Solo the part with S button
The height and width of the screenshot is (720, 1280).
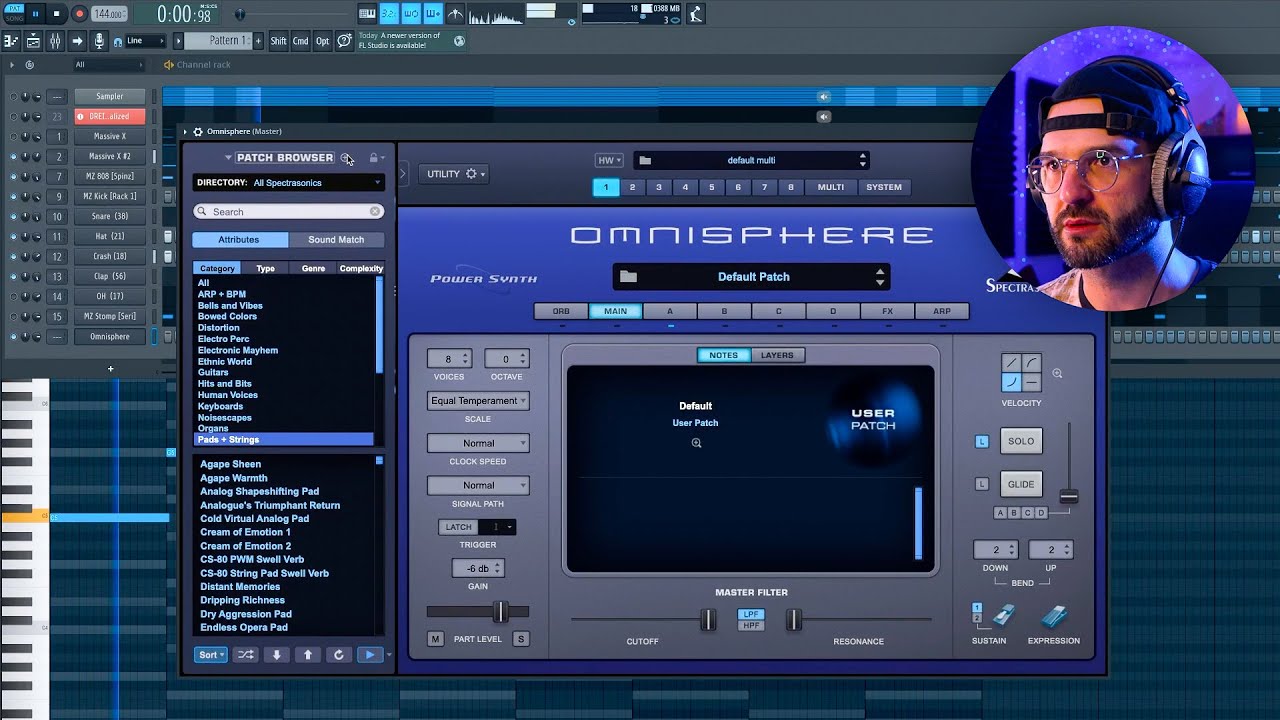520,639
